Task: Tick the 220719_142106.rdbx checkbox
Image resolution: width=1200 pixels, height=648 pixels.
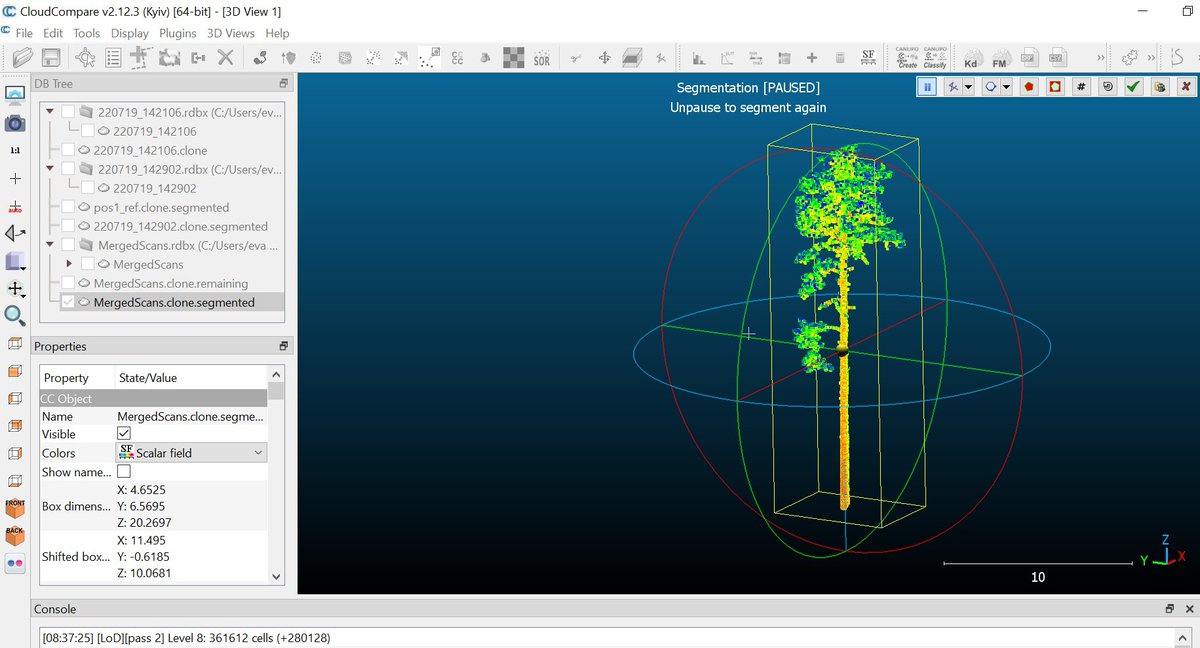Action: [x=68, y=111]
